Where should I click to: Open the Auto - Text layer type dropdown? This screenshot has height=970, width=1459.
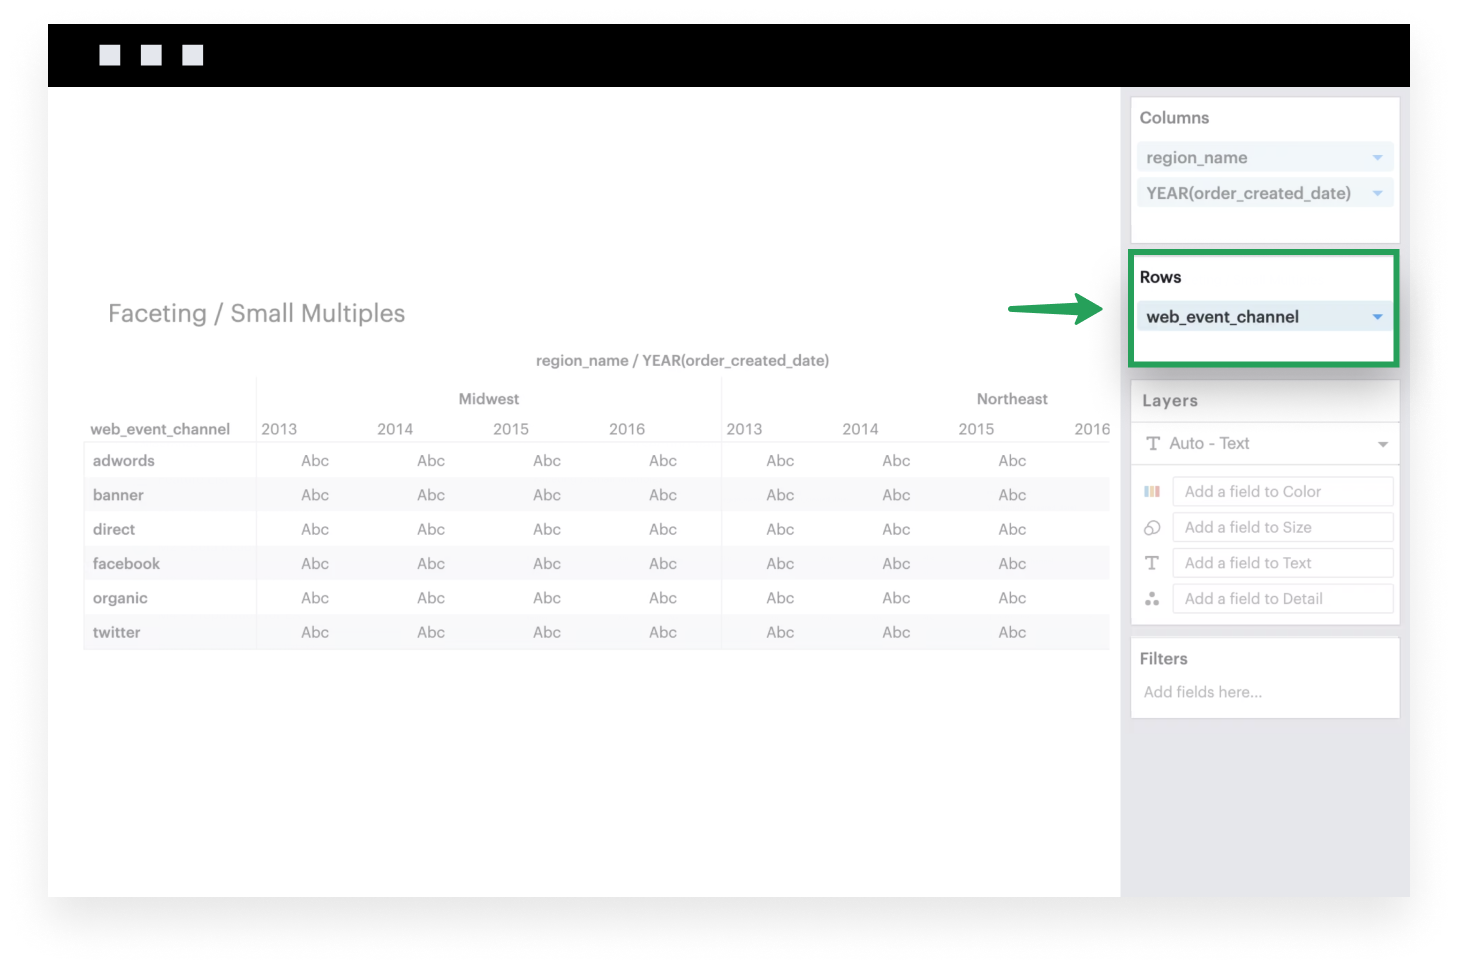point(1384,443)
